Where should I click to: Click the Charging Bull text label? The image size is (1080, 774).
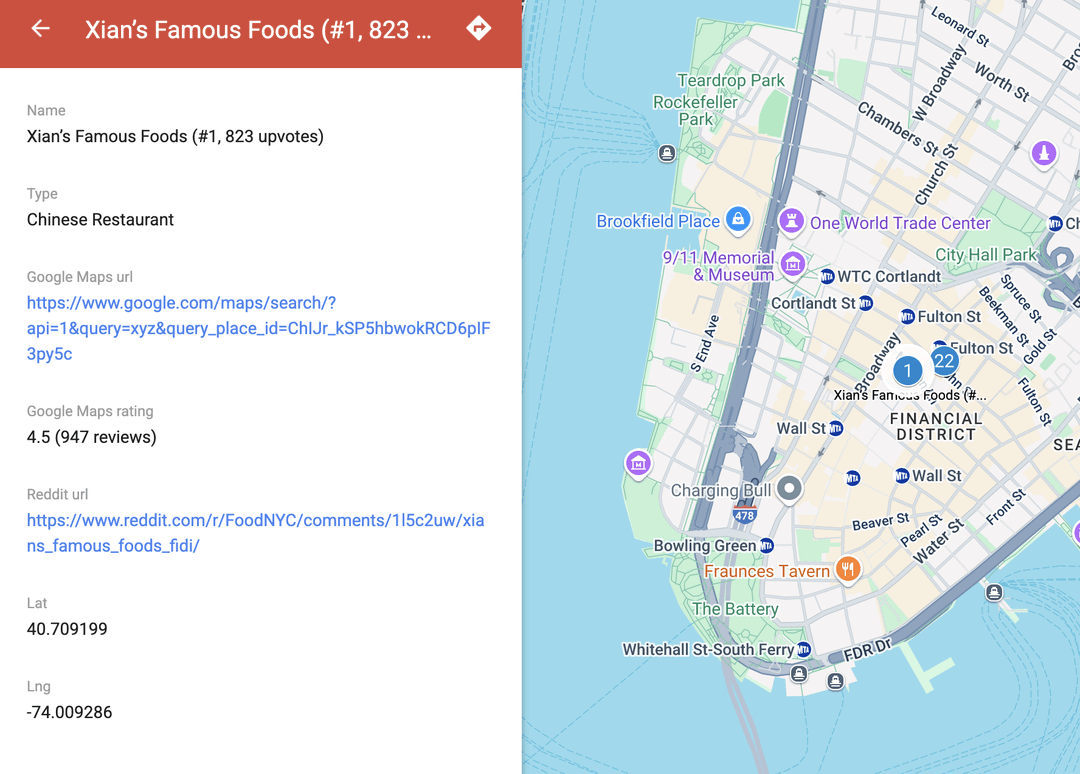(x=721, y=490)
